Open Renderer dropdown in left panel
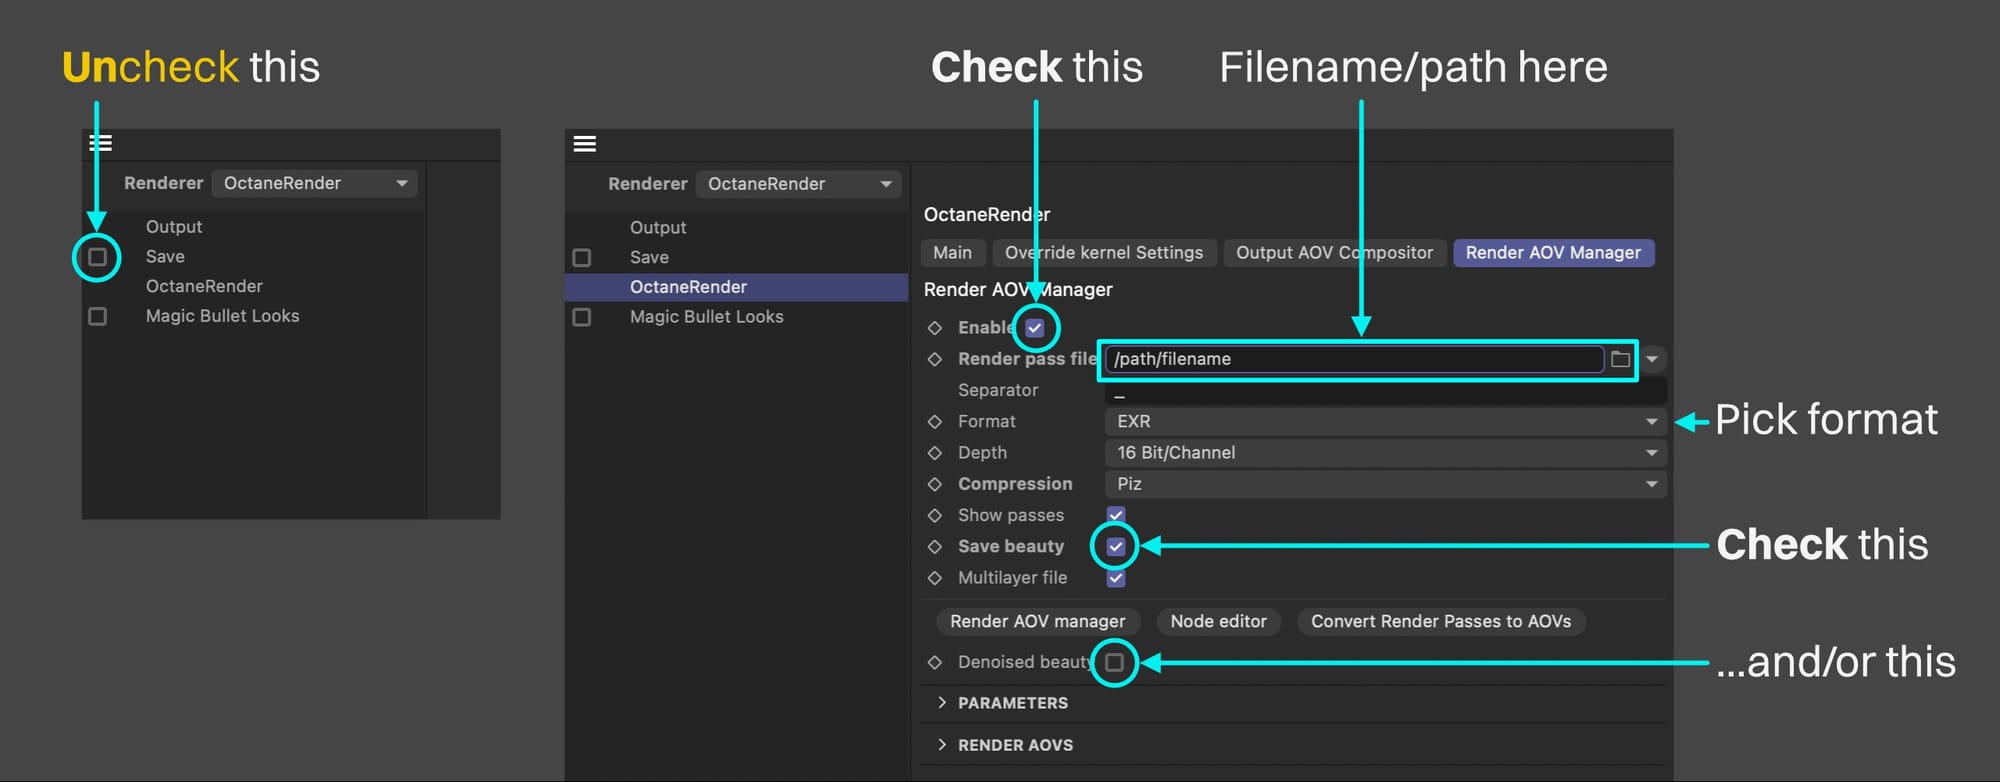The width and height of the screenshot is (2000, 782). pyautogui.click(x=315, y=183)
